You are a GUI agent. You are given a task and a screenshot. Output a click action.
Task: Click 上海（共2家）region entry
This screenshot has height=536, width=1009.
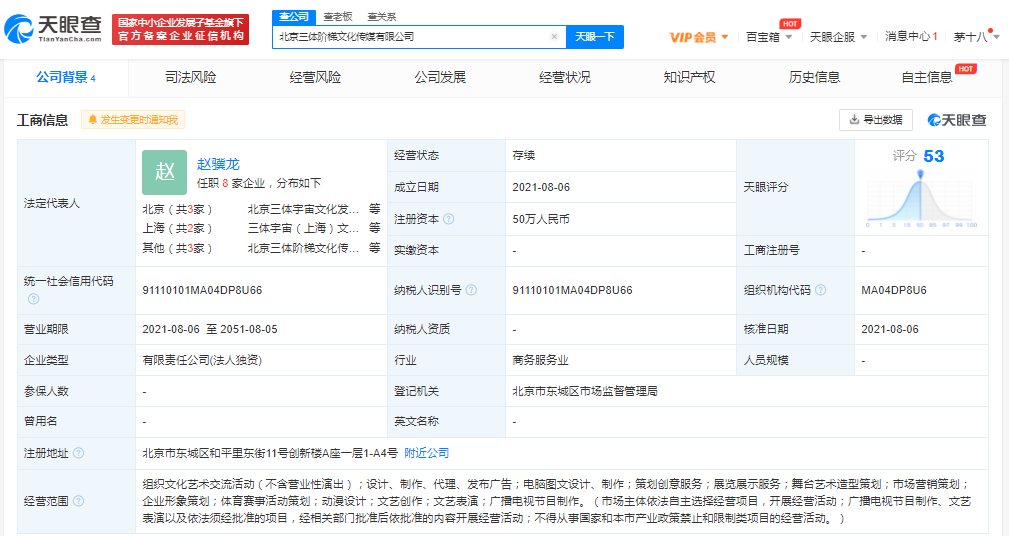177,228
